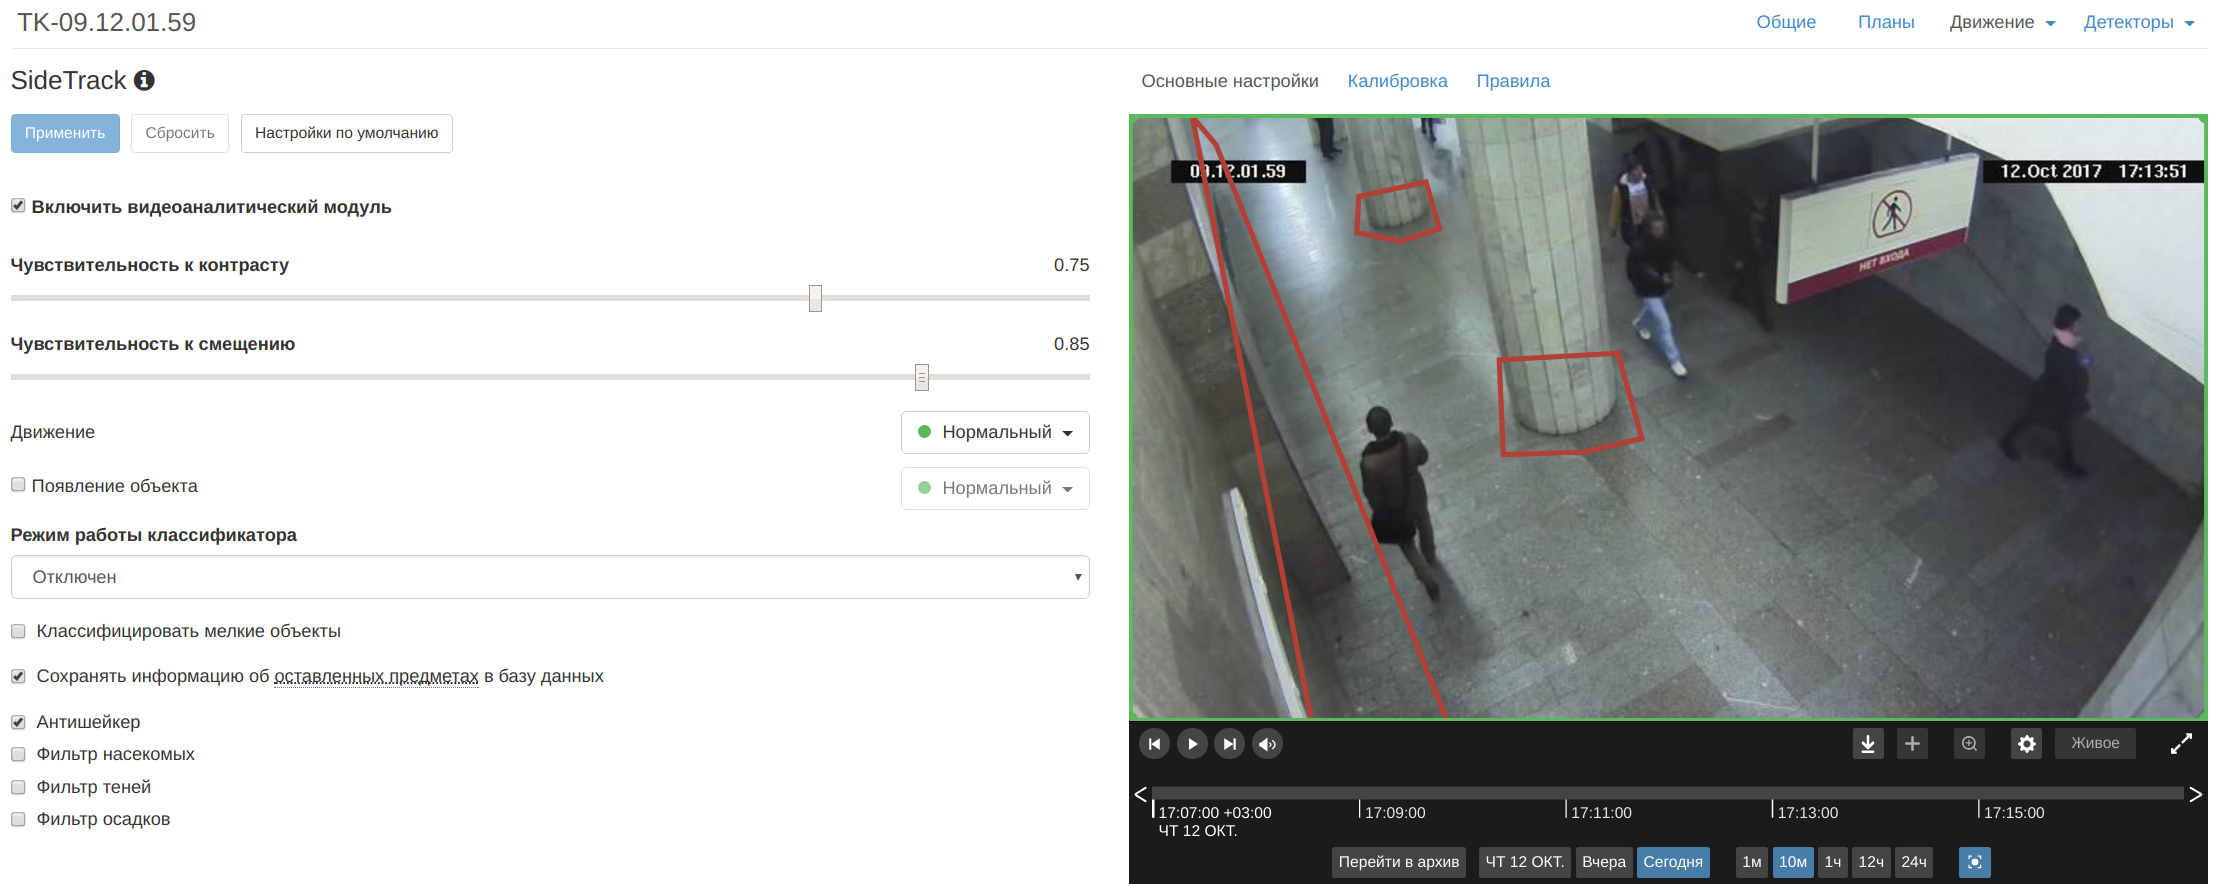The width and height of the screenshot is (2213, 888).
Task: Click the 'оставленных предметах' underlined term
Action: (376, 677)
